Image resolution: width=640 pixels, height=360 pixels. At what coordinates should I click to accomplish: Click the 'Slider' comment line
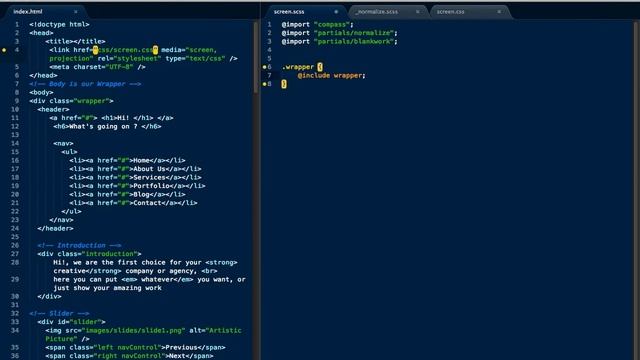click(59, 313)
